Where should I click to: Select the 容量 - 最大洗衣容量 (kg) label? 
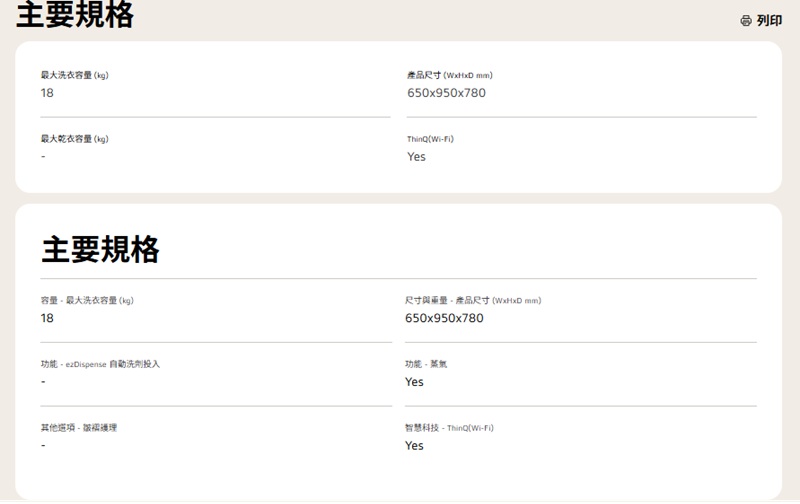click(x=87, y=300)
